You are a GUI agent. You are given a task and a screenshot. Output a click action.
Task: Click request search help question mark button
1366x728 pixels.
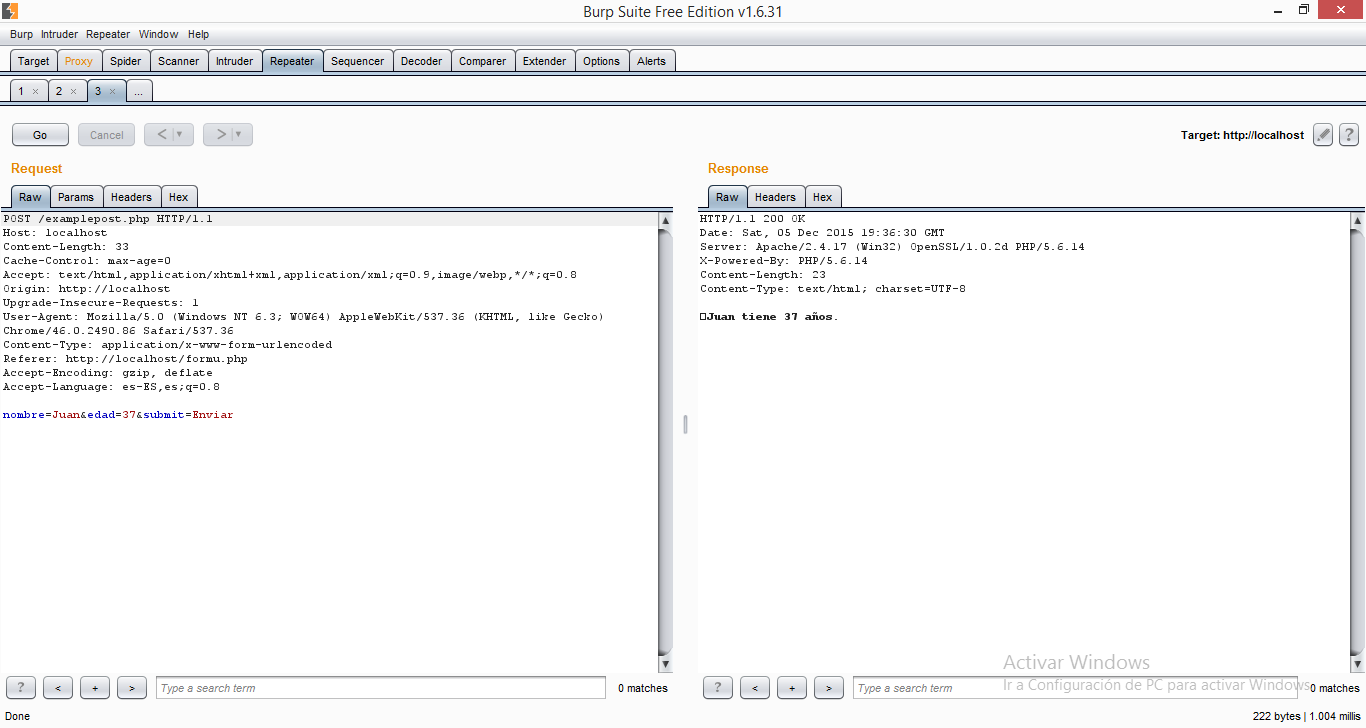(20, 688)
